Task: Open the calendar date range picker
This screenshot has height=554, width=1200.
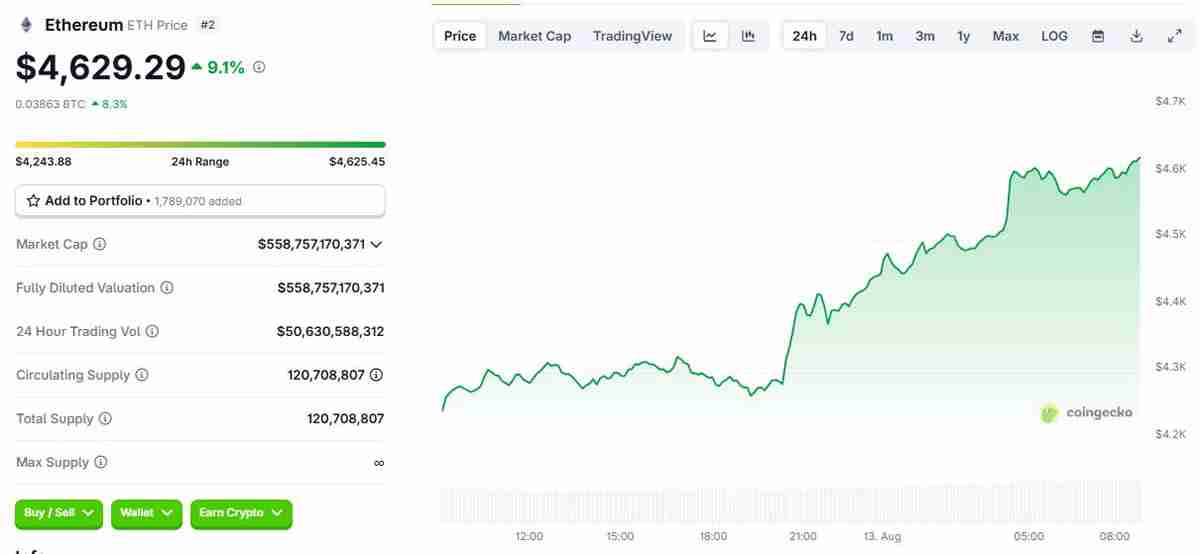Action: (x=1098, y=36)
